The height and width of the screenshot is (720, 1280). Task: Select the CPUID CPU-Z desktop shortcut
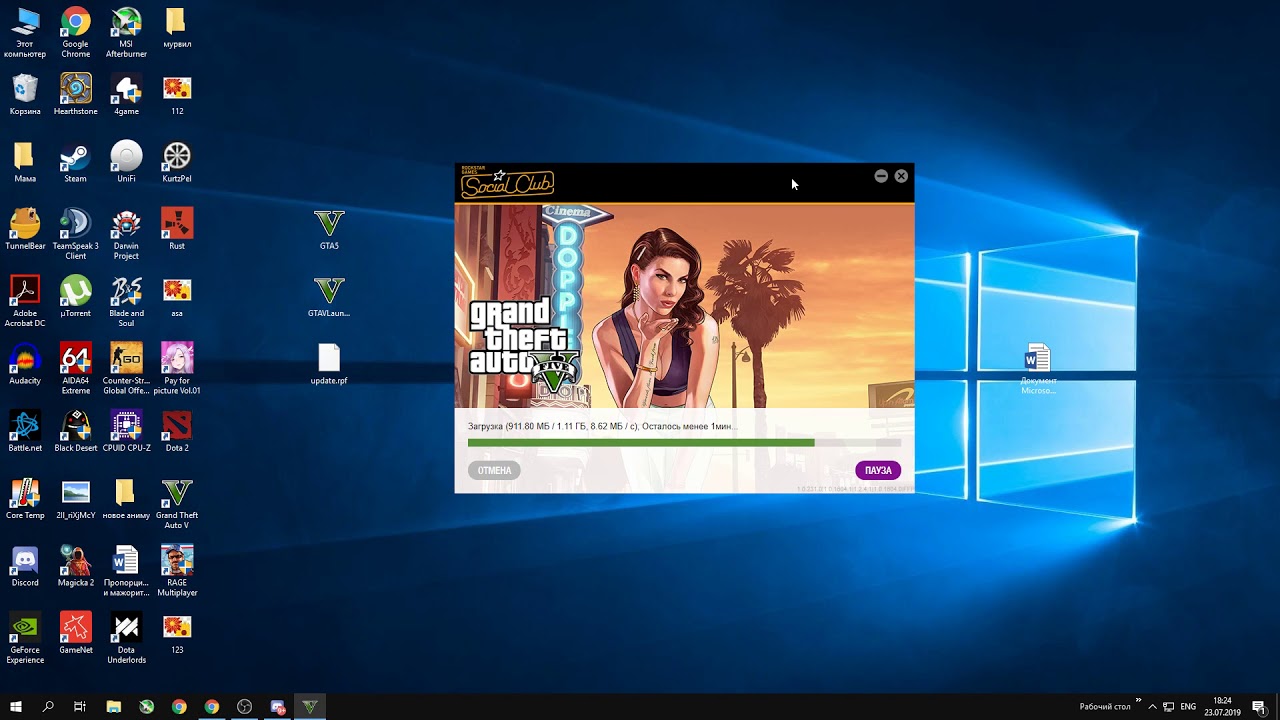[x=126, y=431]
